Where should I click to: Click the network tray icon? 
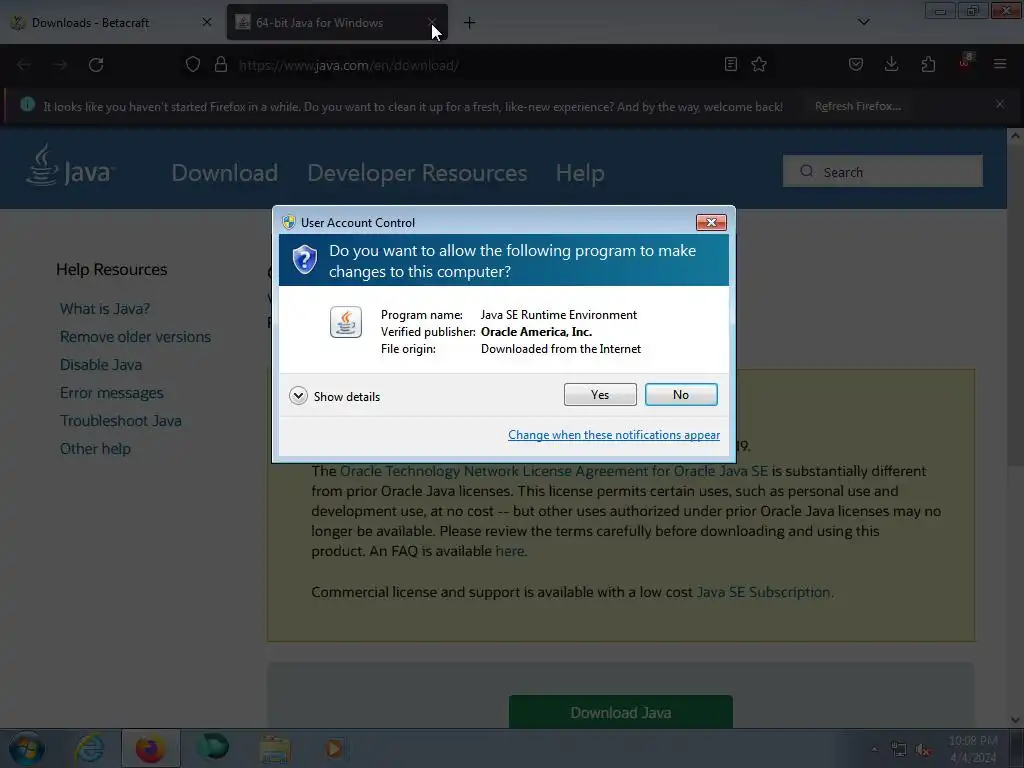tap(899, 750)
